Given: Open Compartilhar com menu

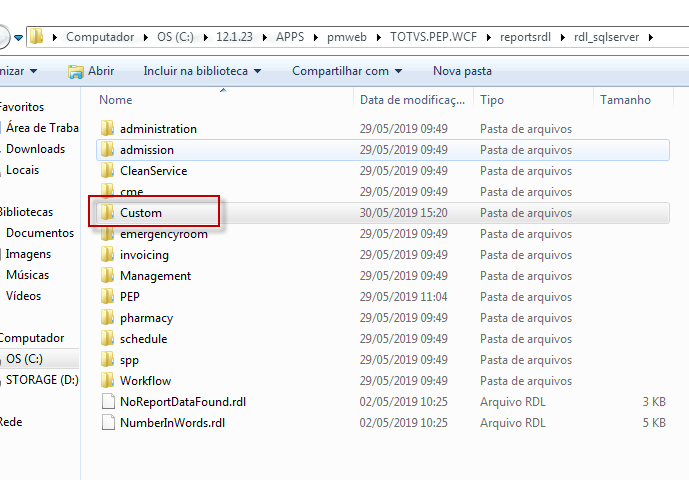Looking at the screenshot, I should pos(347,71).
